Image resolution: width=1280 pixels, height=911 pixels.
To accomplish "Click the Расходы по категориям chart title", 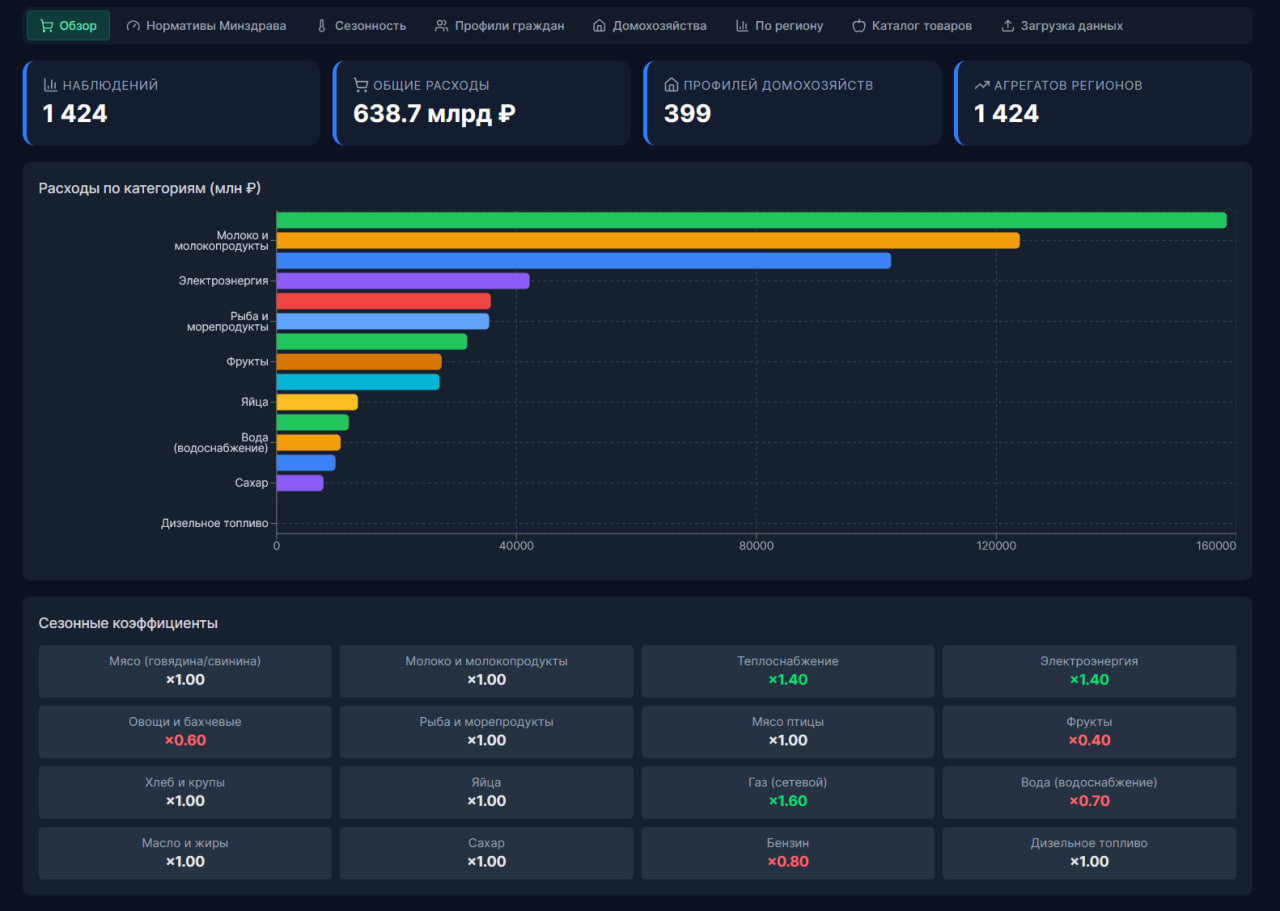I will (x=150, y=188).
